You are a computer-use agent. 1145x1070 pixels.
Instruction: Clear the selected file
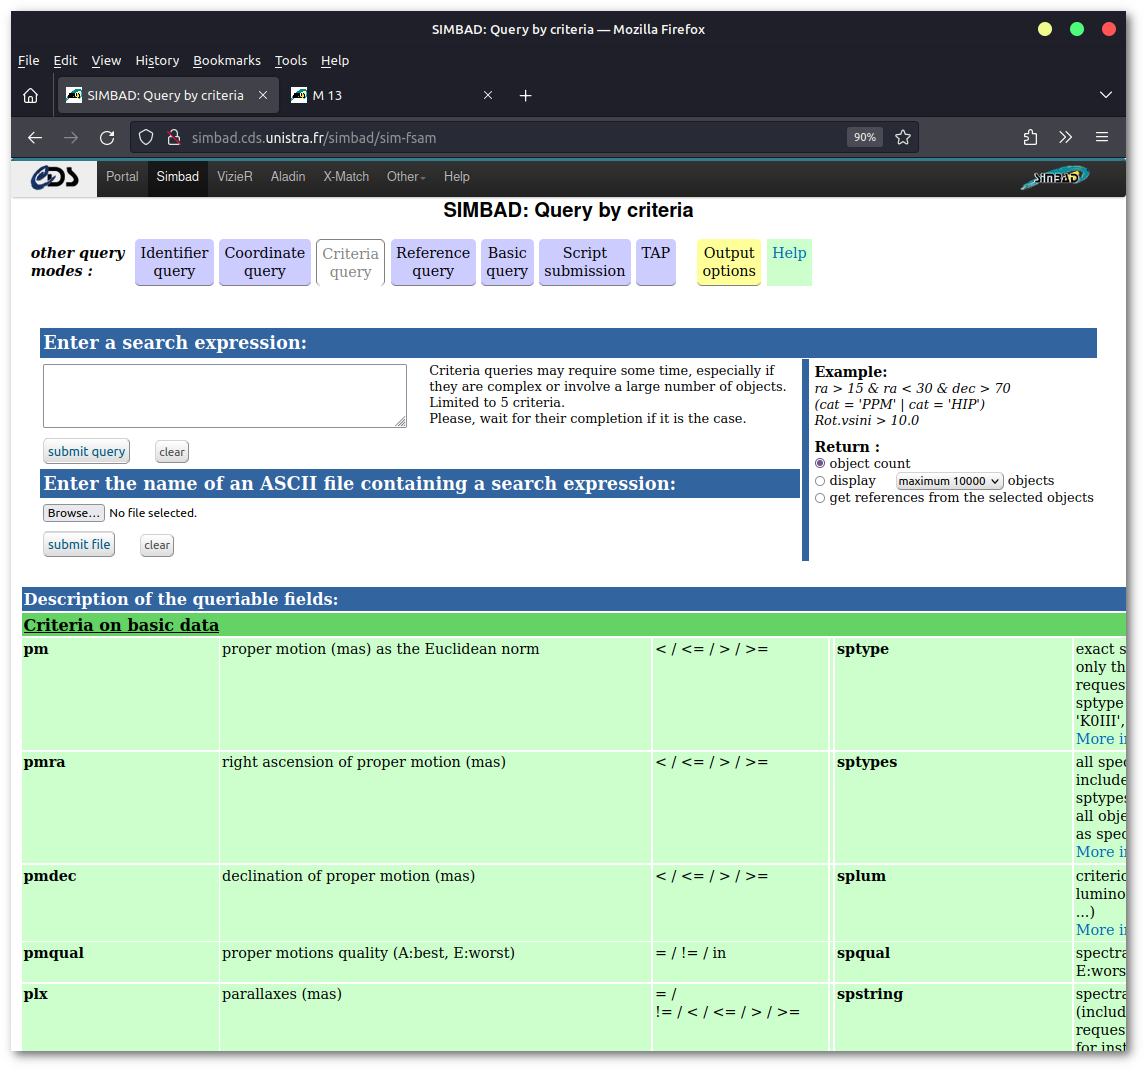(x=157, y=545)
